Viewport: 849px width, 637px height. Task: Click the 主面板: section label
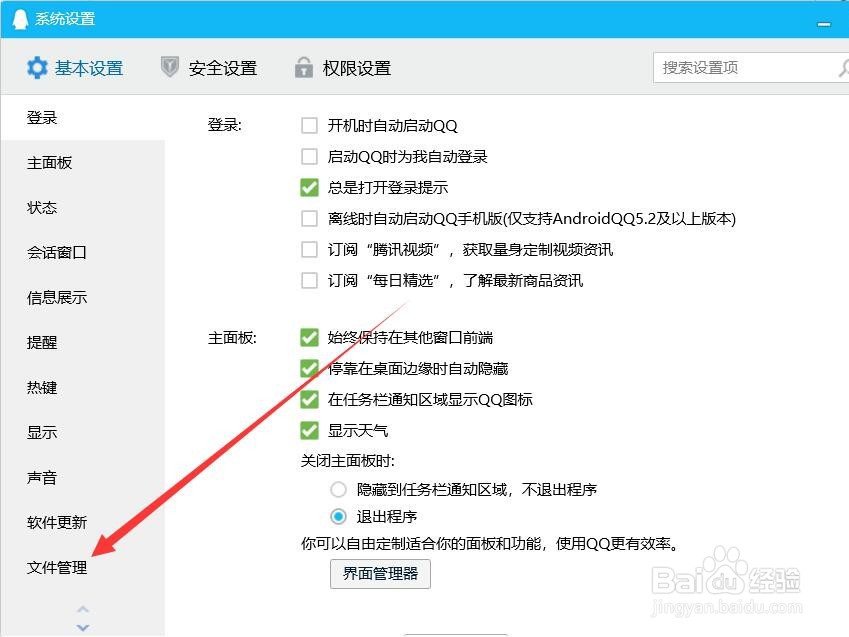[x=232, y=337]
